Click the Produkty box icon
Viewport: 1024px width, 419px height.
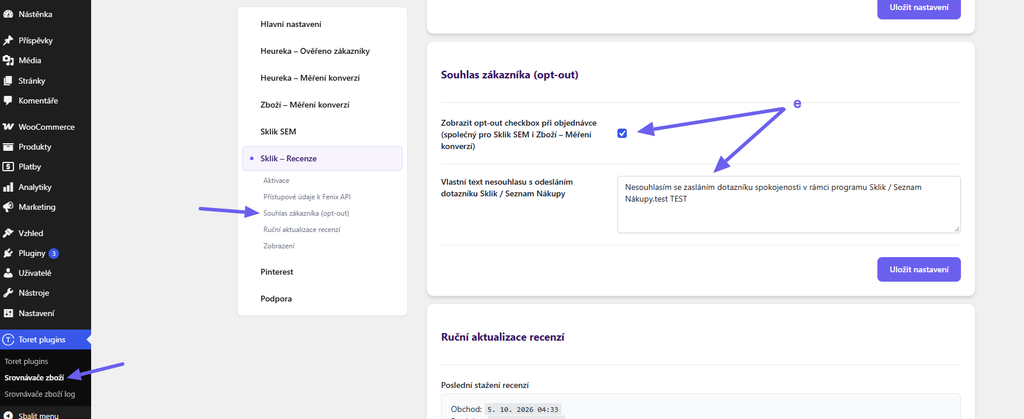coord(8,147)
